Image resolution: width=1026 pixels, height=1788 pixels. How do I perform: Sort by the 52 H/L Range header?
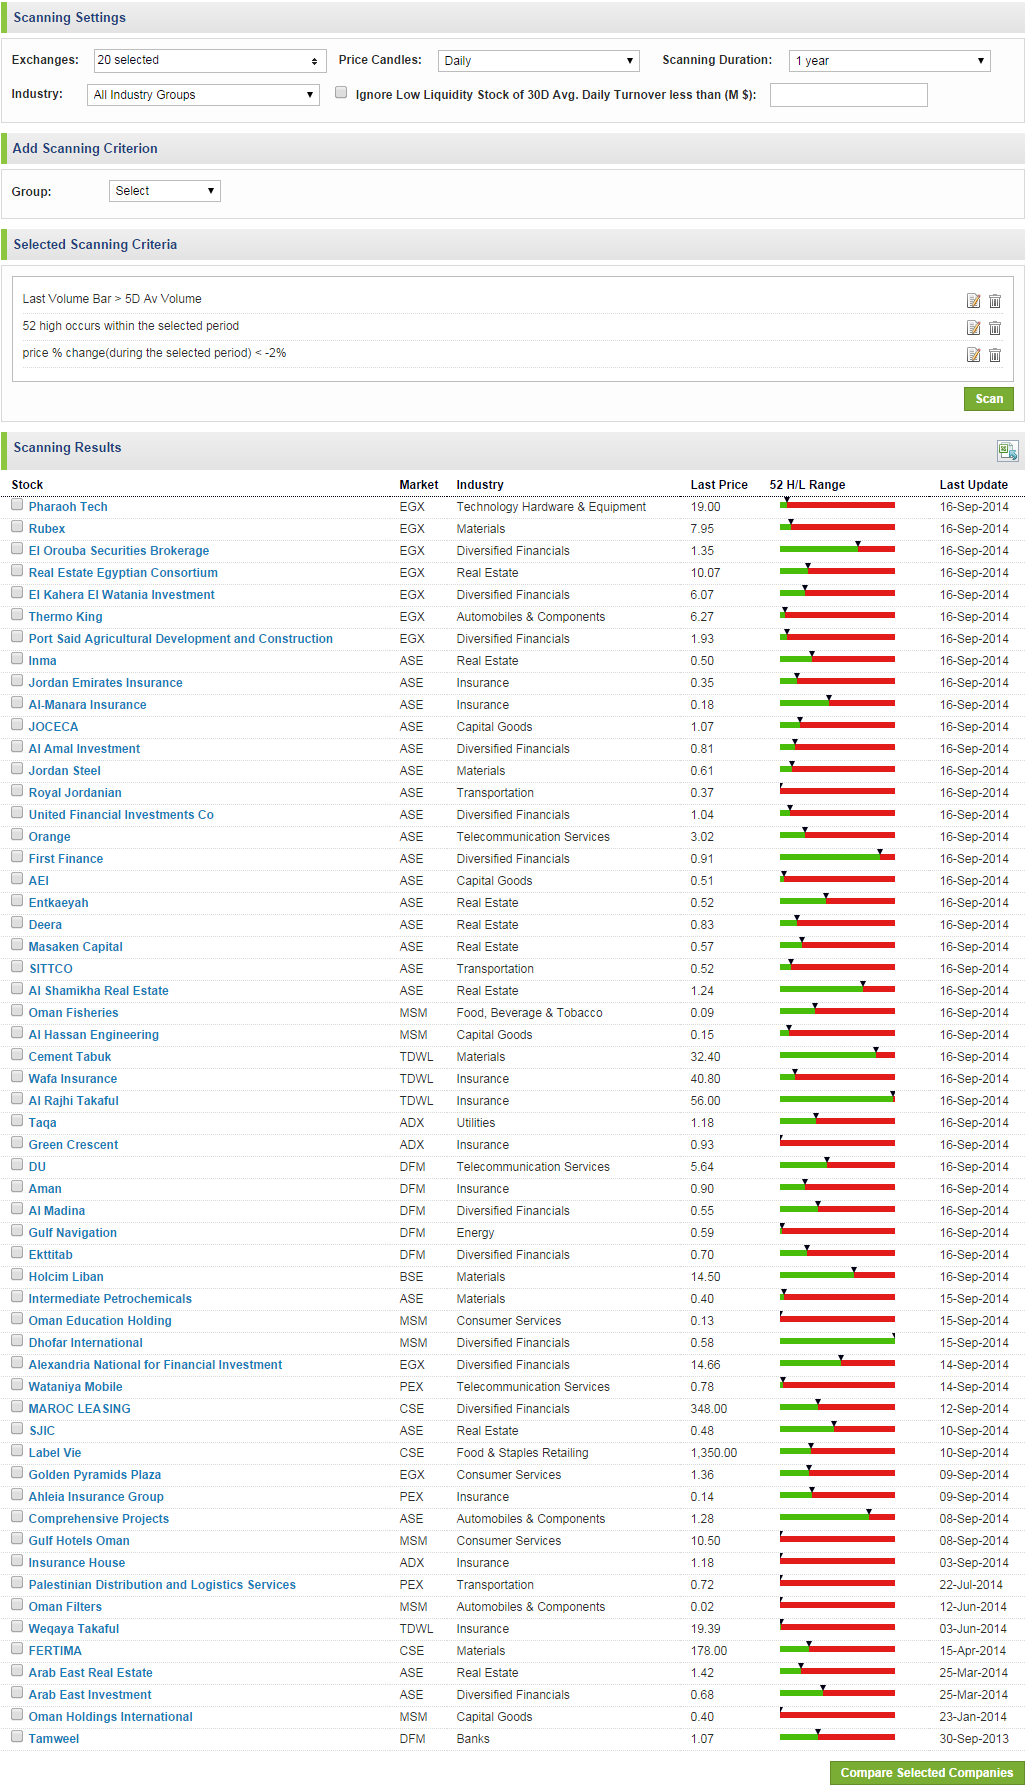807,485
